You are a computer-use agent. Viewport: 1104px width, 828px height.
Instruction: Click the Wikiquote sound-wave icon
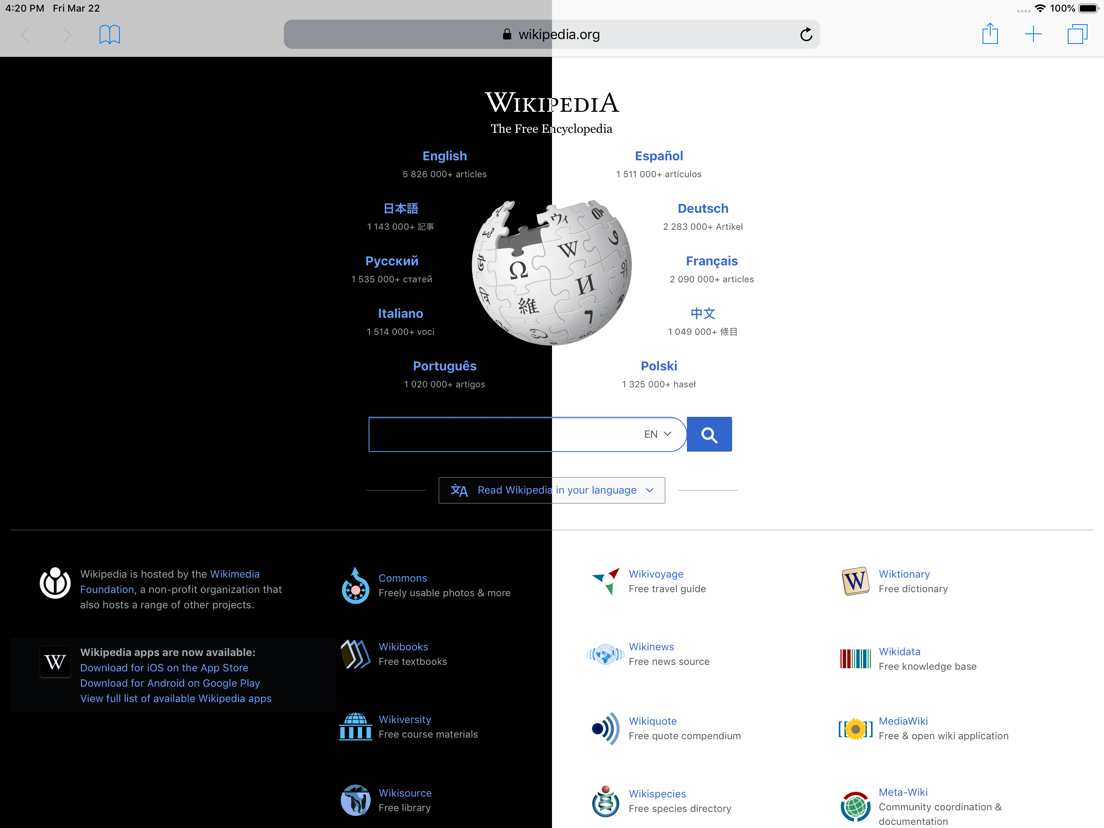606,728
